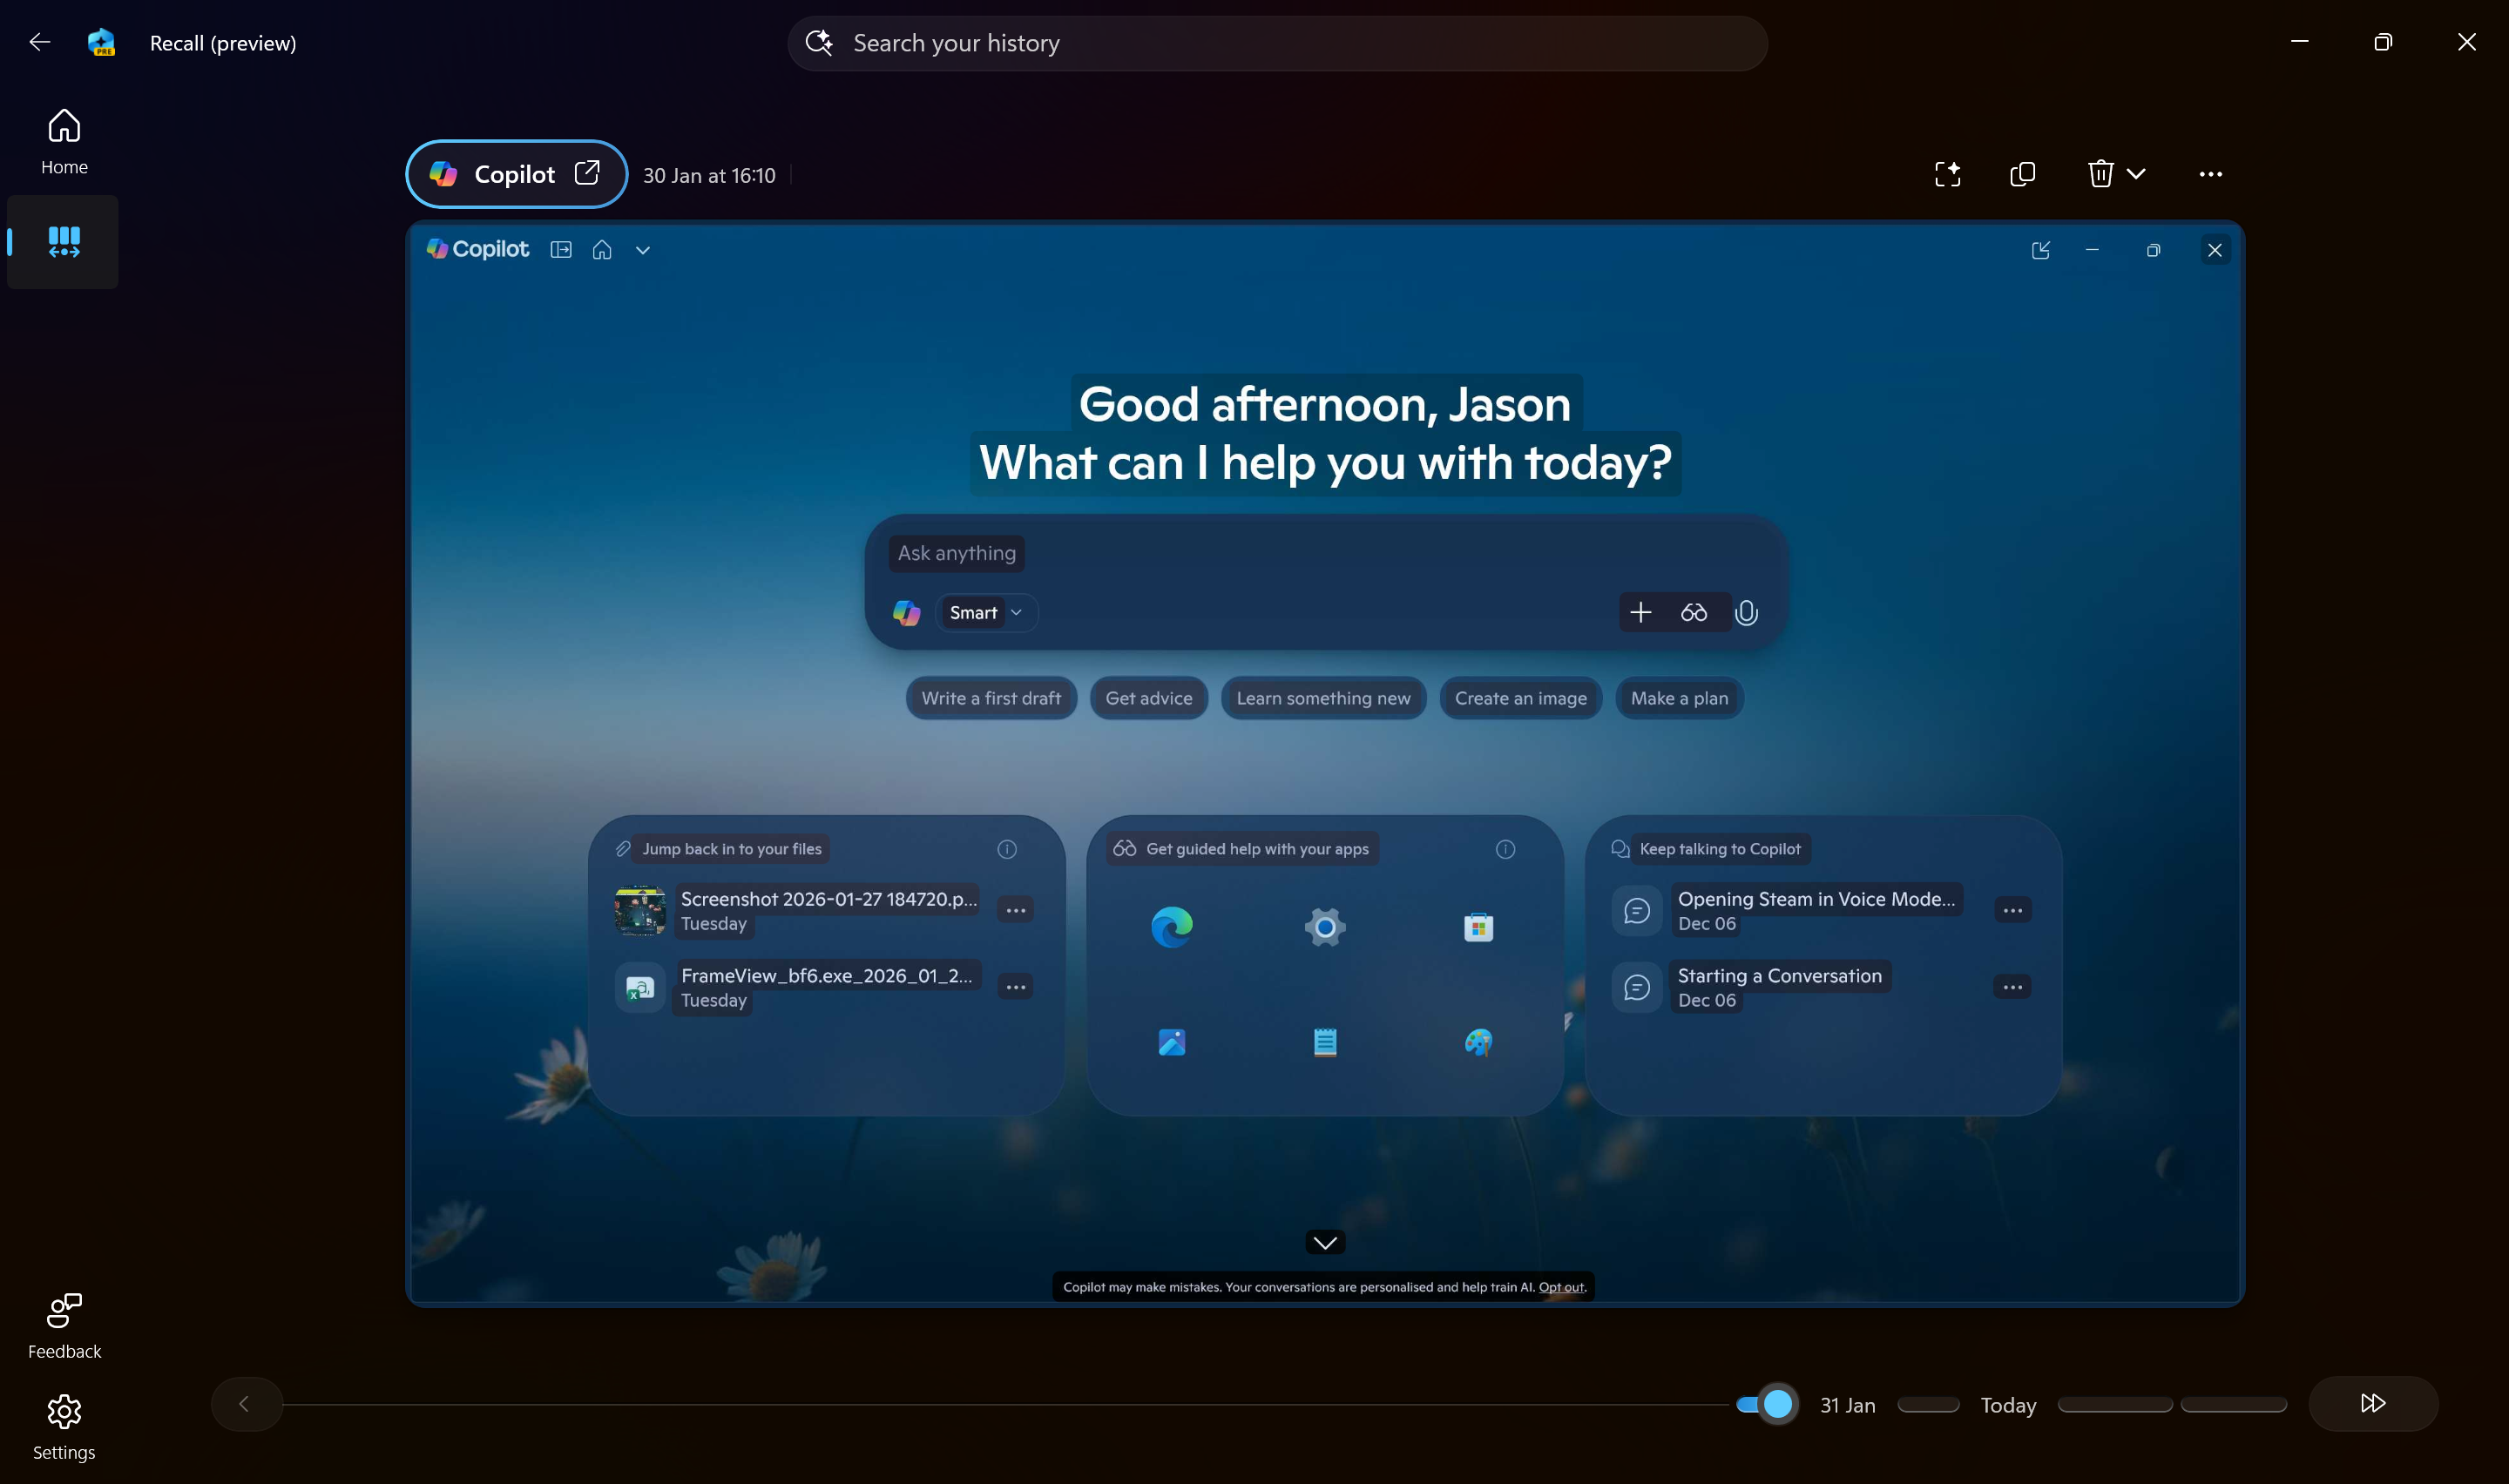Open the Feedback panel
Screen dimensions: 2509x1484
pyautogui.click(x=64, y=1325)
